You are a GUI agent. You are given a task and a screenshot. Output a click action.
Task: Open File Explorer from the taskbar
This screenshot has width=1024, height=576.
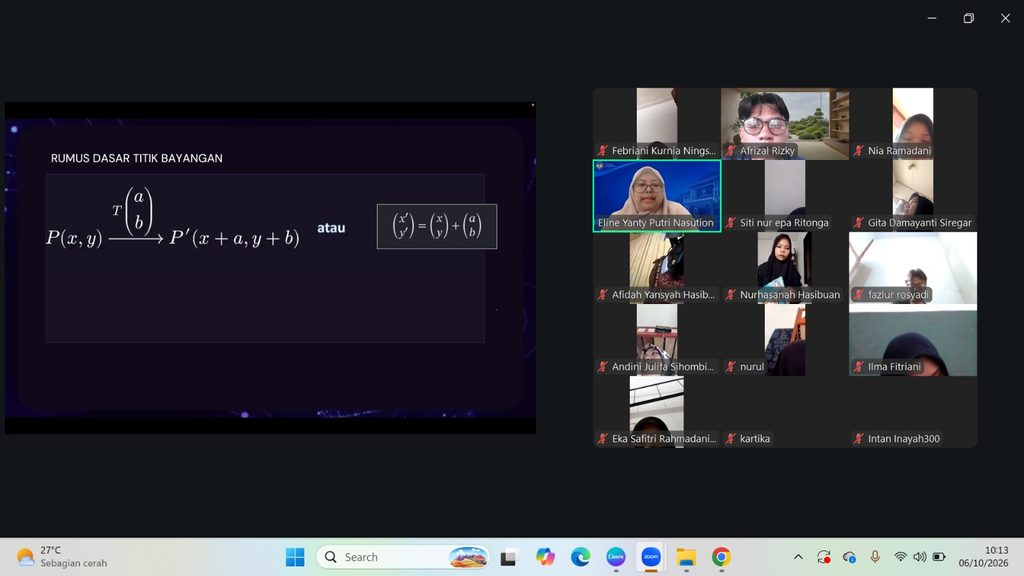coord(686,557)
